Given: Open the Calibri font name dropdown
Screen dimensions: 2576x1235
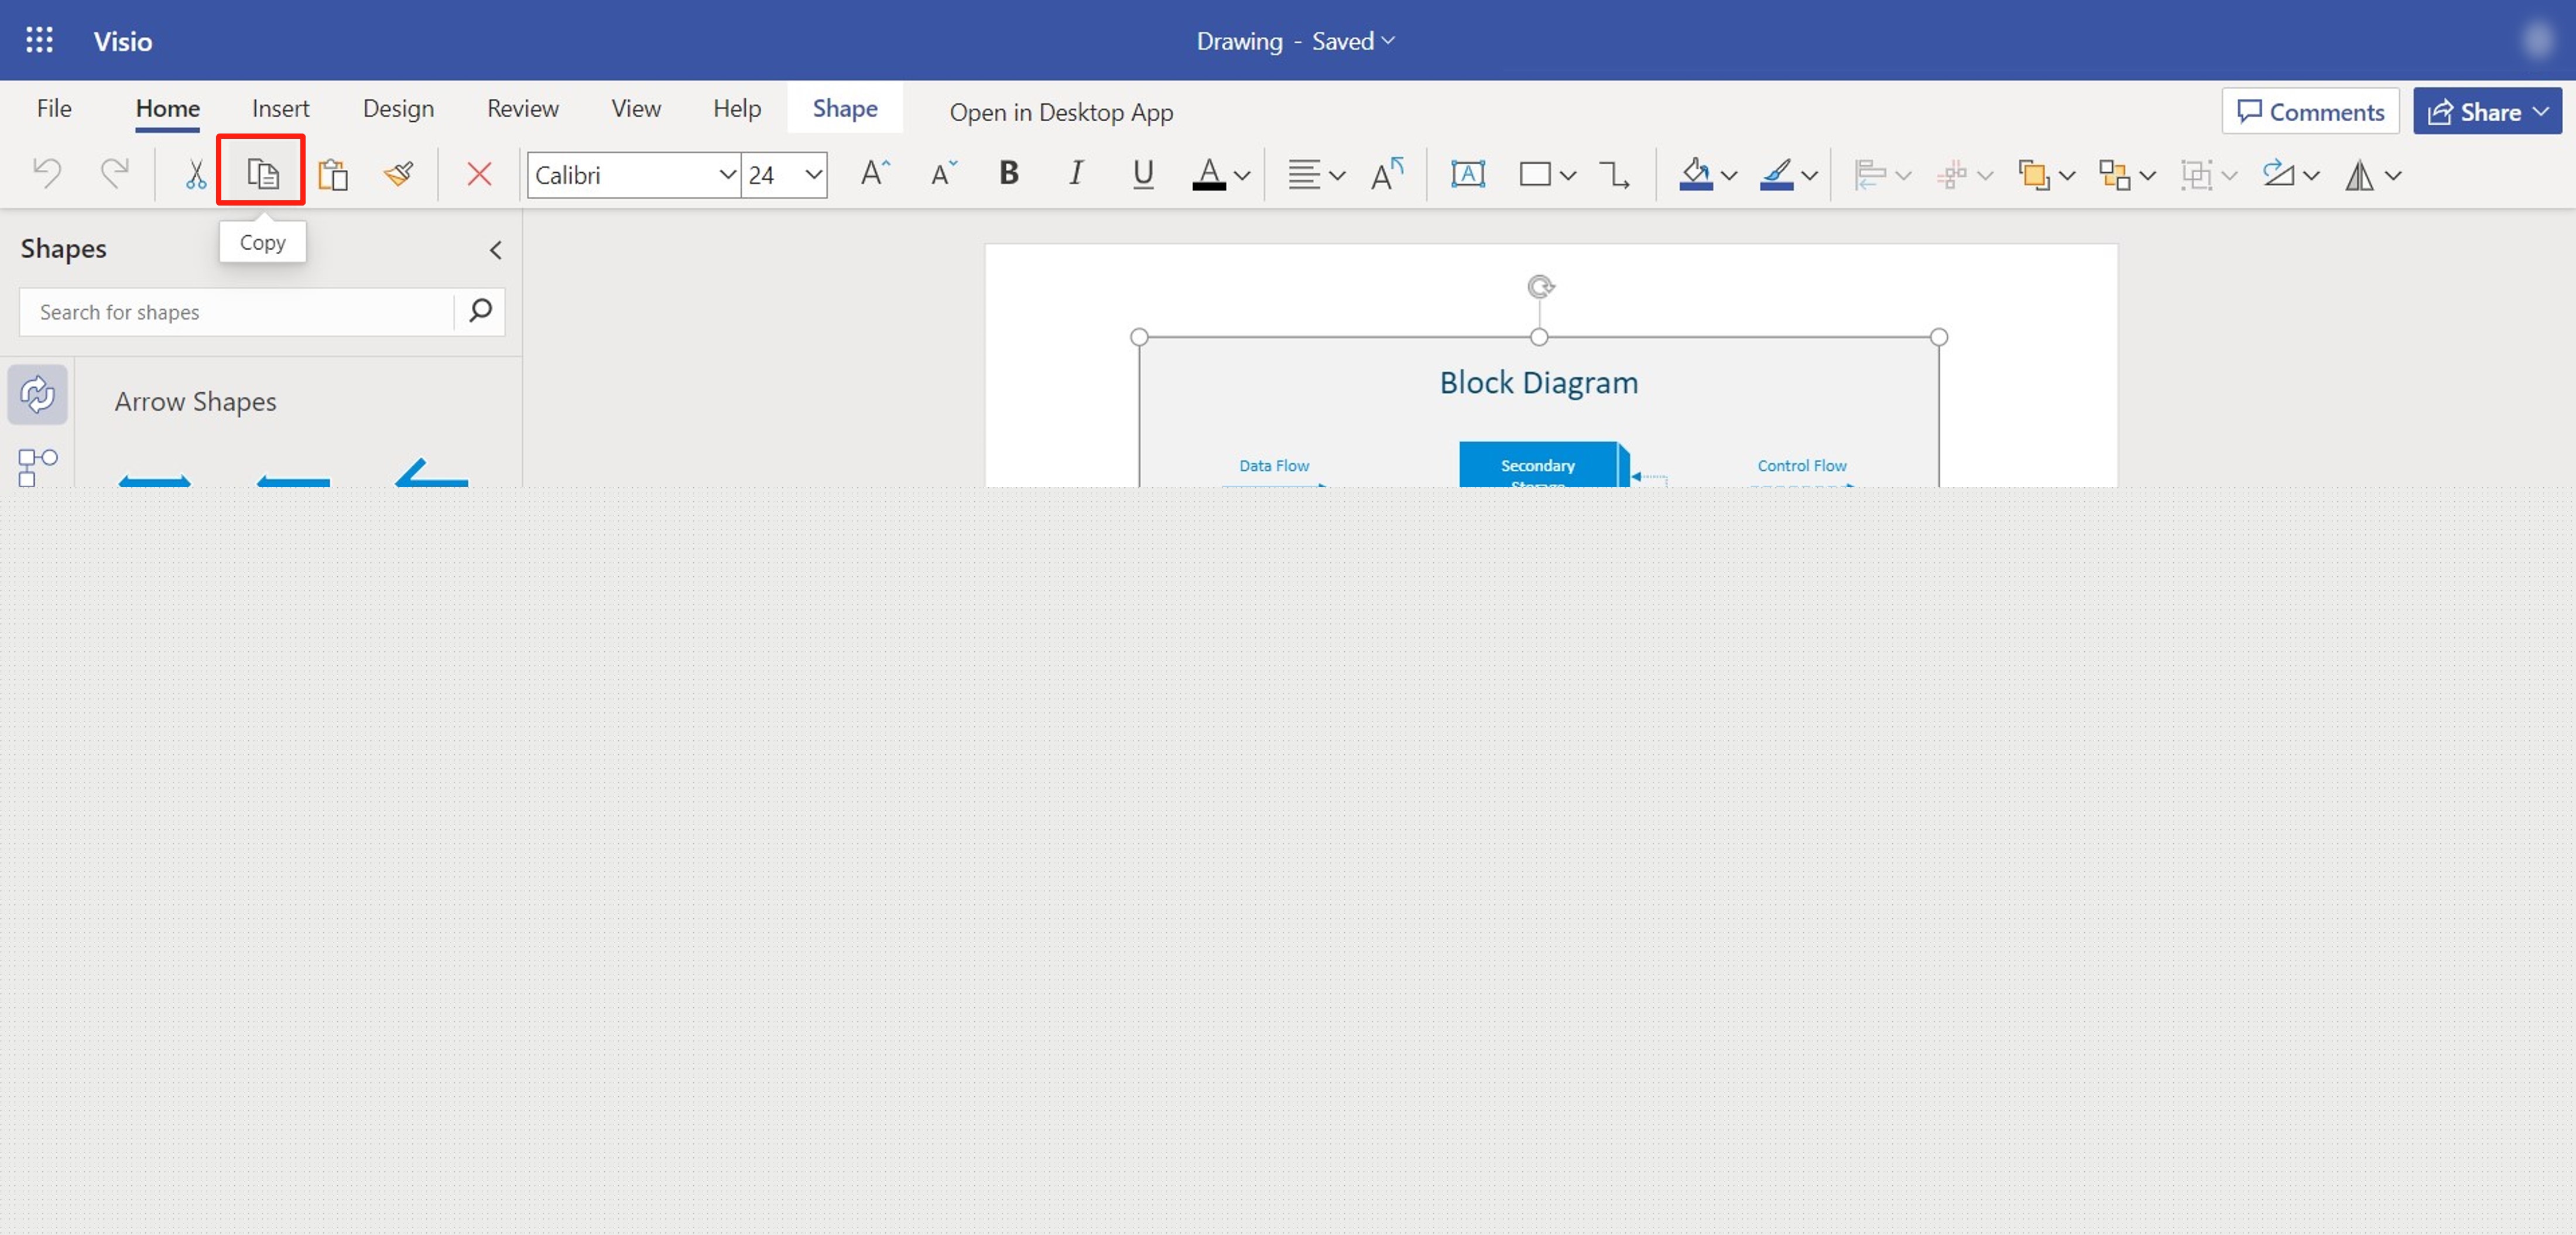Looking at the screenshot, I should pos(727,174).
